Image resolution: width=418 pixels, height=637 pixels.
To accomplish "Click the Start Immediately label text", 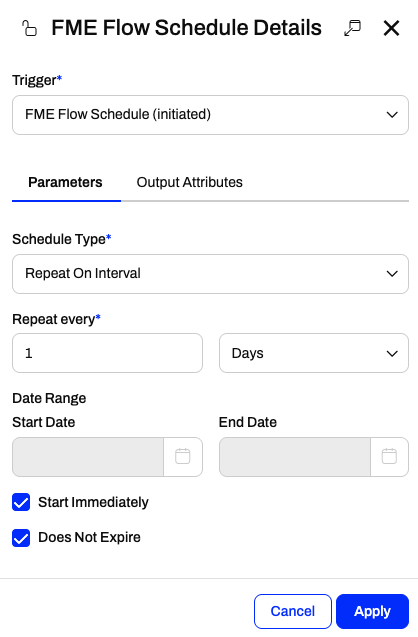I will coord(93,502).
